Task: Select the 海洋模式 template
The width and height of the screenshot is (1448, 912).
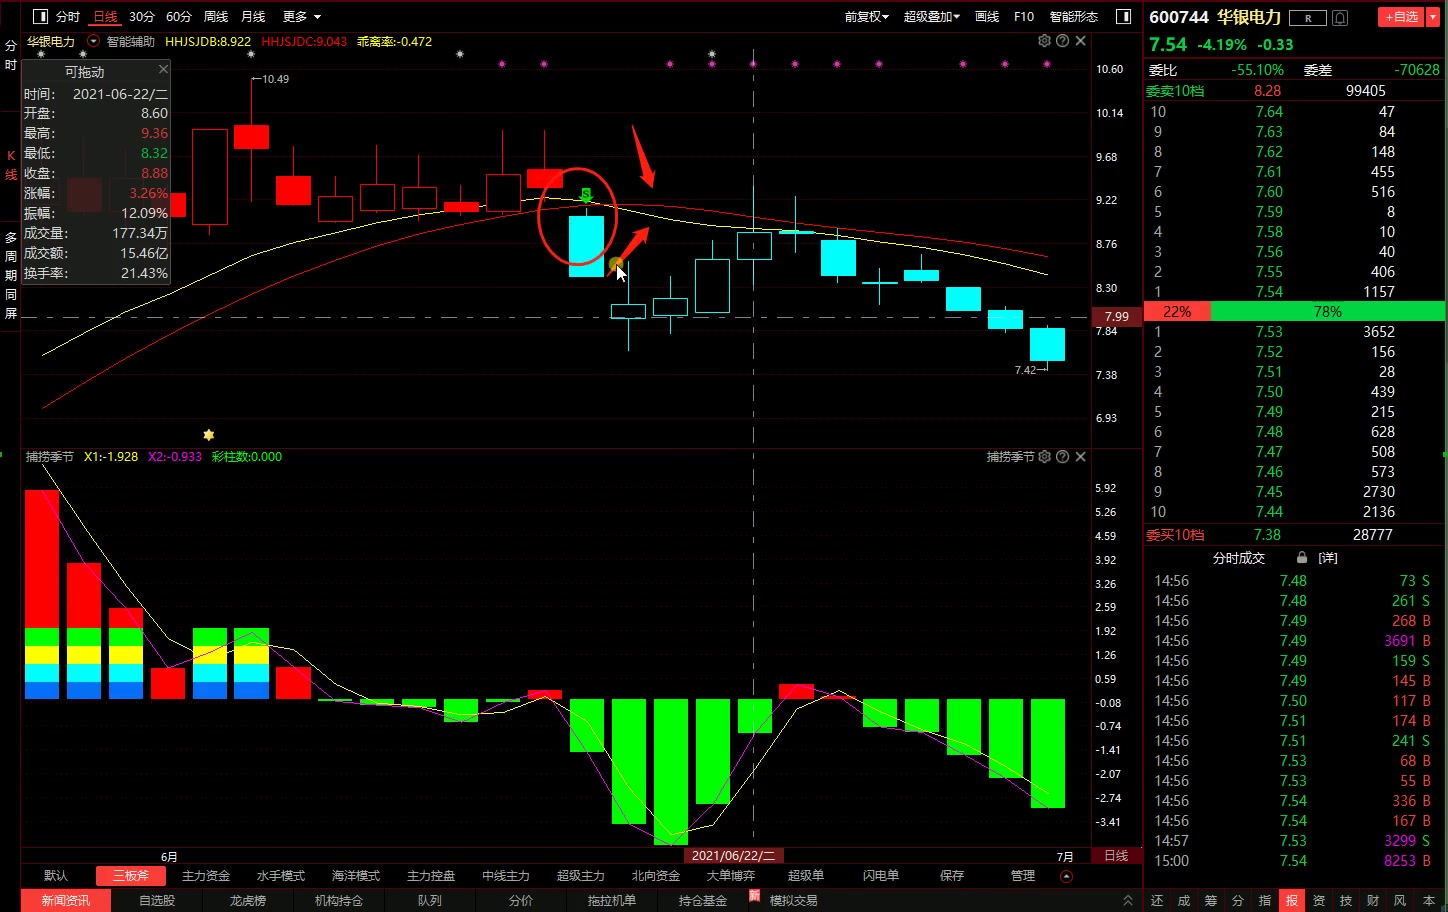Action: click(356, 876)
